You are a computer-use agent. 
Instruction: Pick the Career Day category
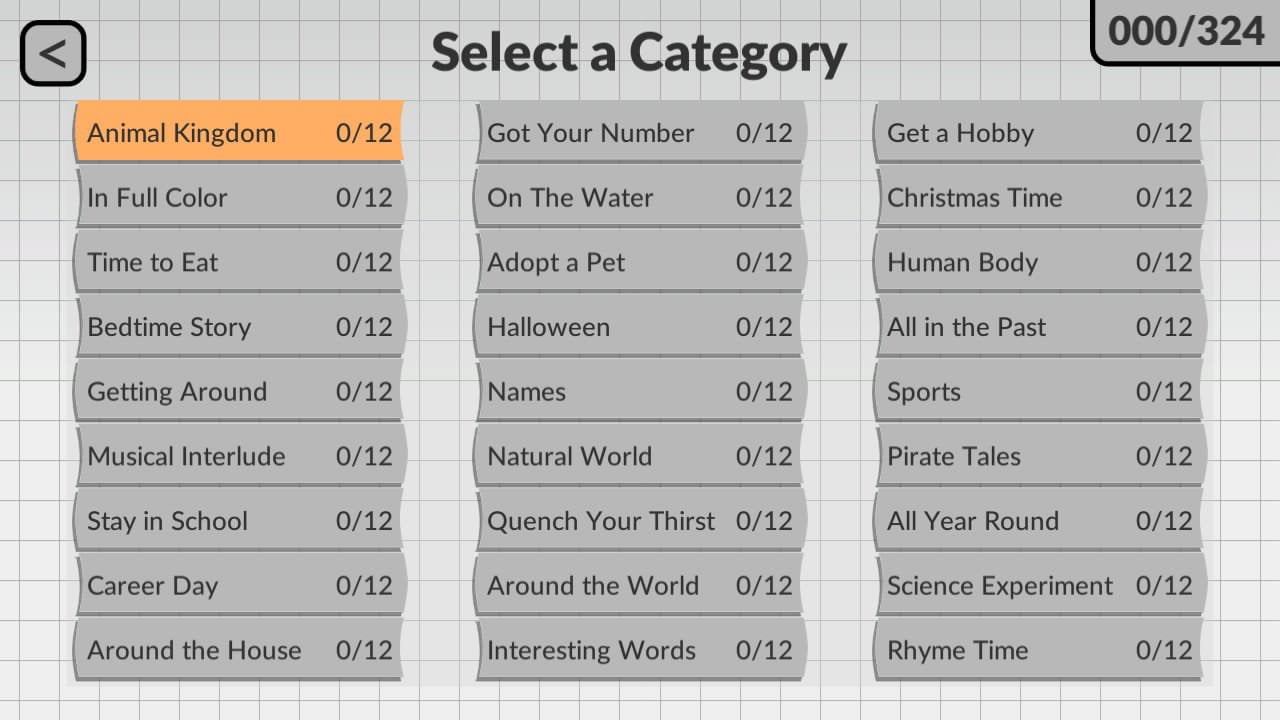[239, 586]
